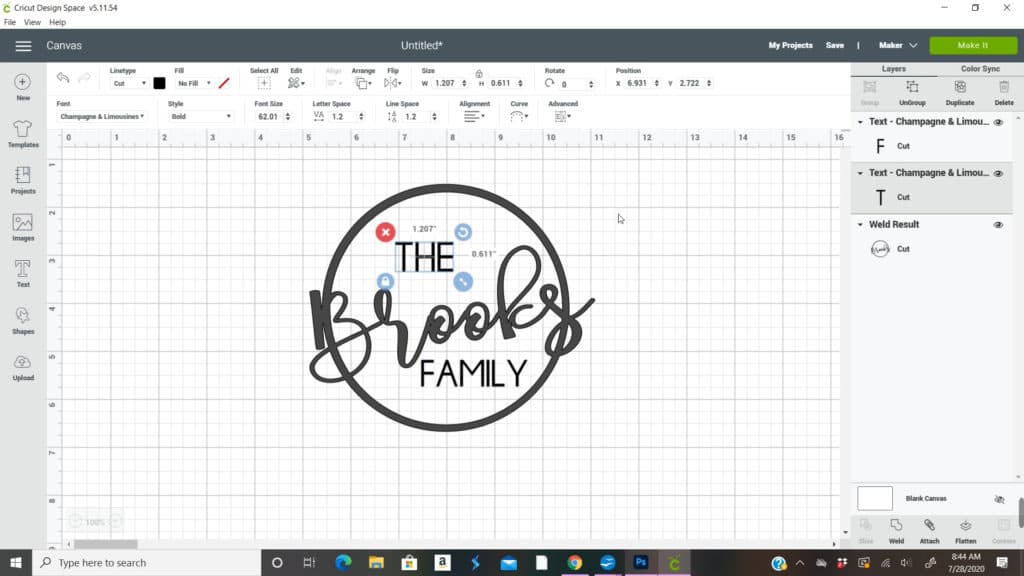This screenshot has height=576, width=1024.
Task: Hide the Weld Result layer
Action: (998, 225)
